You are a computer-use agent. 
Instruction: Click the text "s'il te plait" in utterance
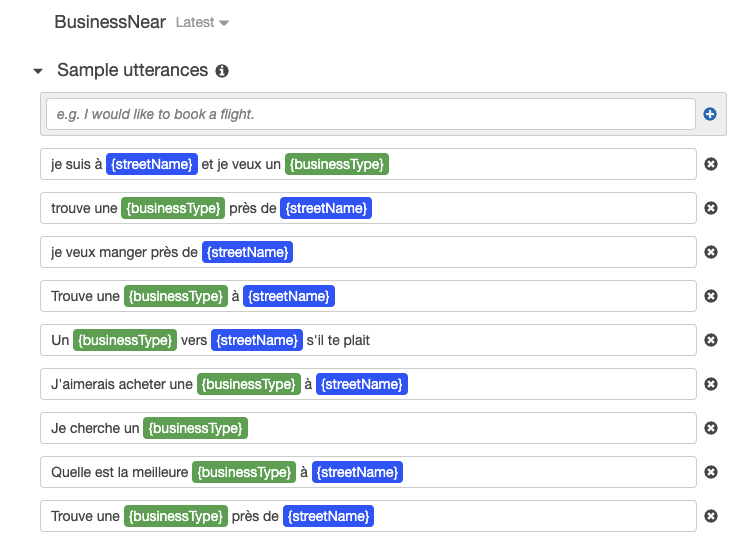coord(338,340)
